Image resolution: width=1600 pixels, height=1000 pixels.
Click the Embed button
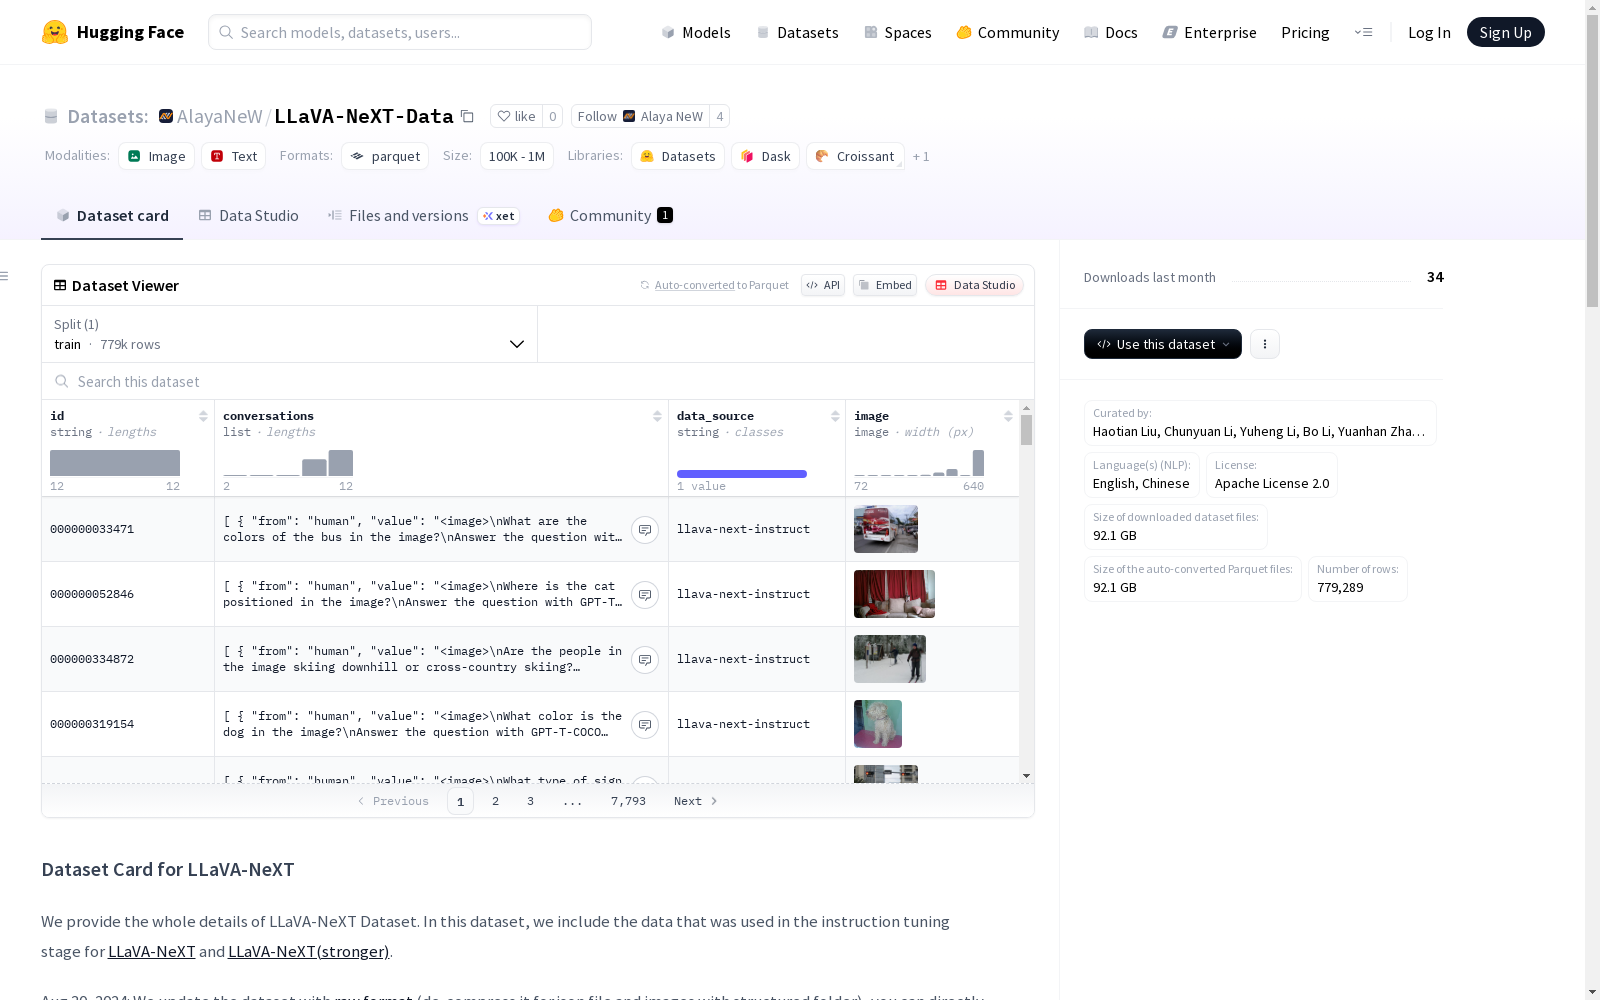pos(885,285)
